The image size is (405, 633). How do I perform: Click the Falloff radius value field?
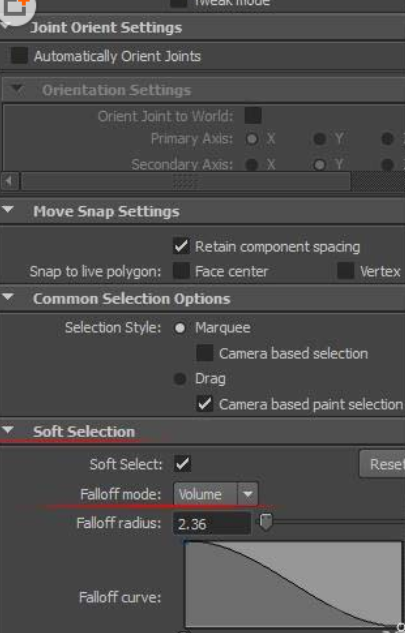(212, 524)
